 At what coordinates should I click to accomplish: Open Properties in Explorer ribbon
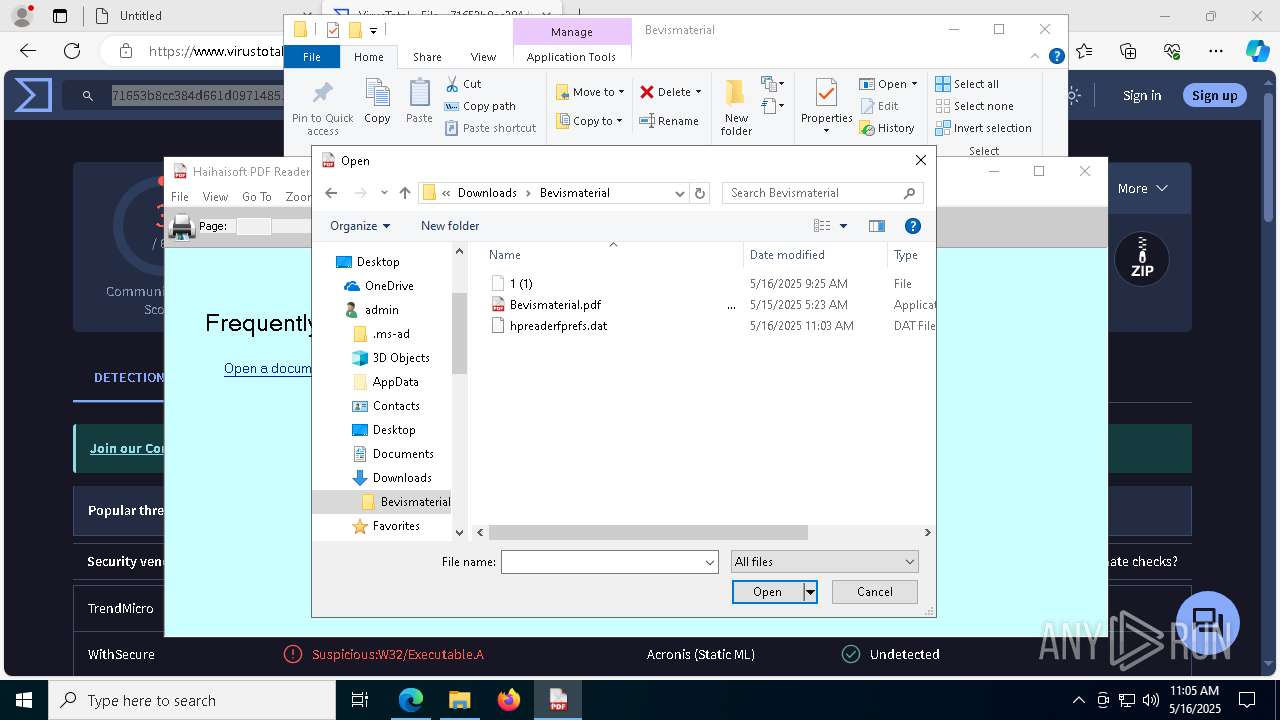[x=826, y=107]
